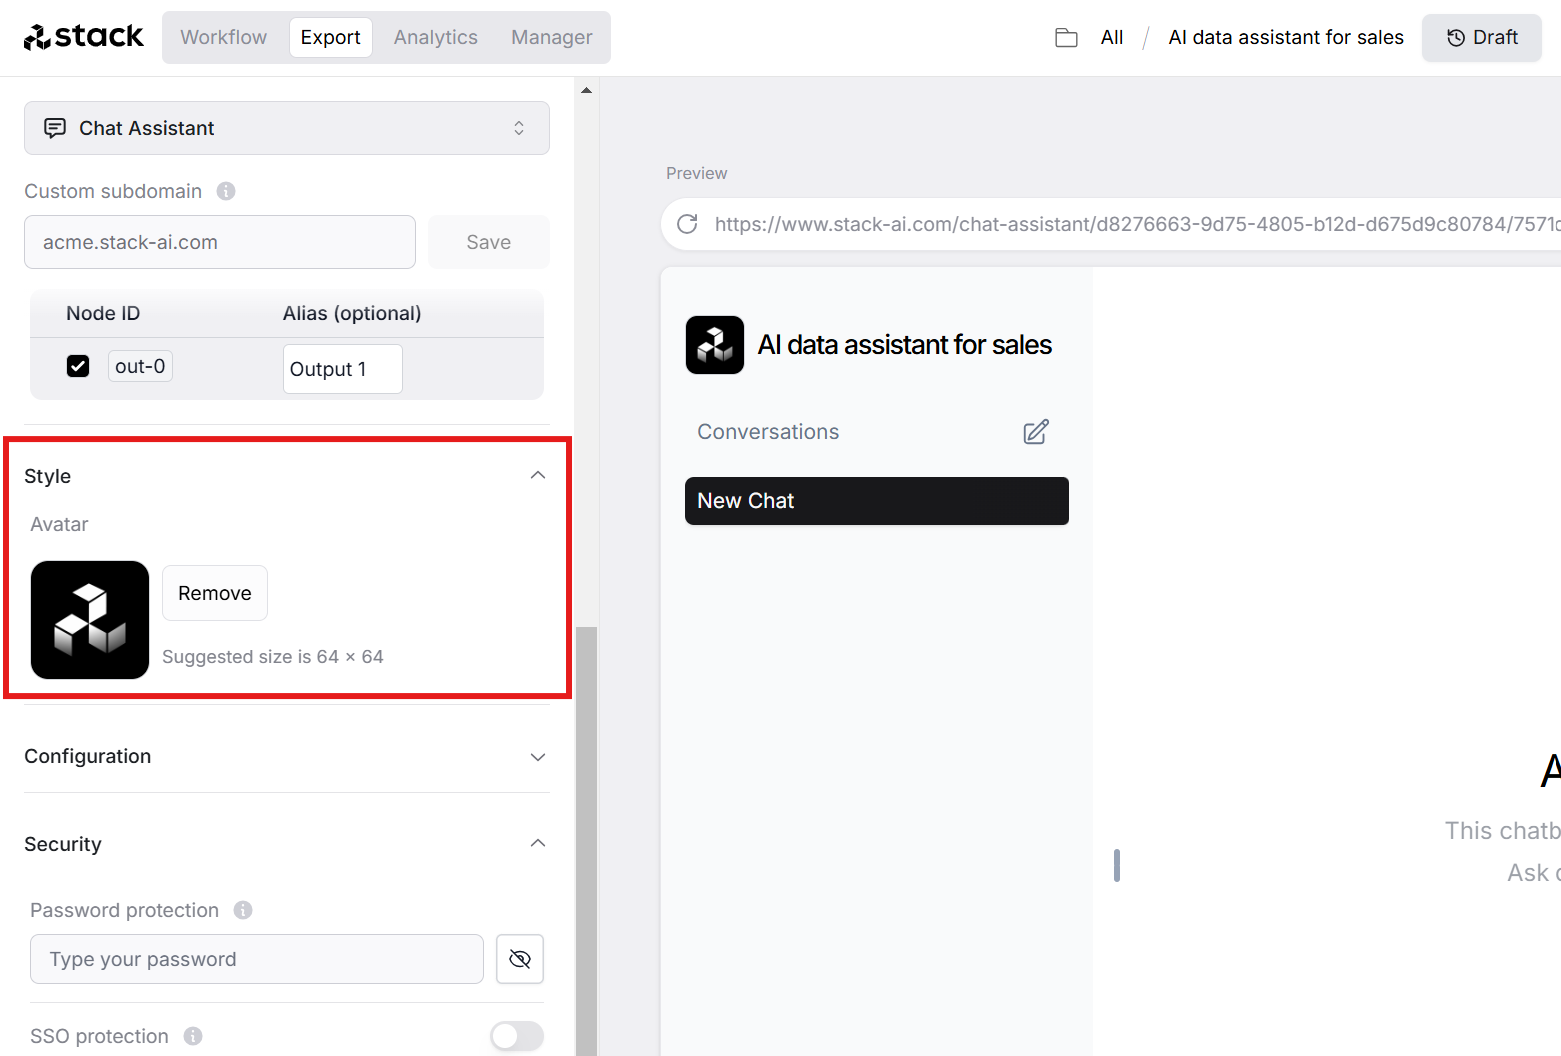
Task: Click the chat icon in Chat Assistant selector
Action: click(x=55, y=128)
